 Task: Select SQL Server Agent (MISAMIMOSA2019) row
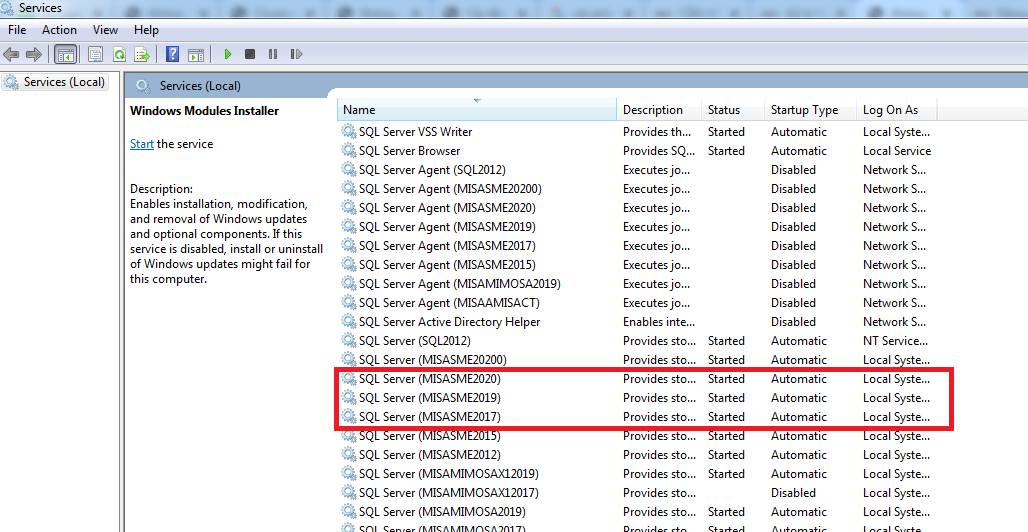(x=636, y=284)
